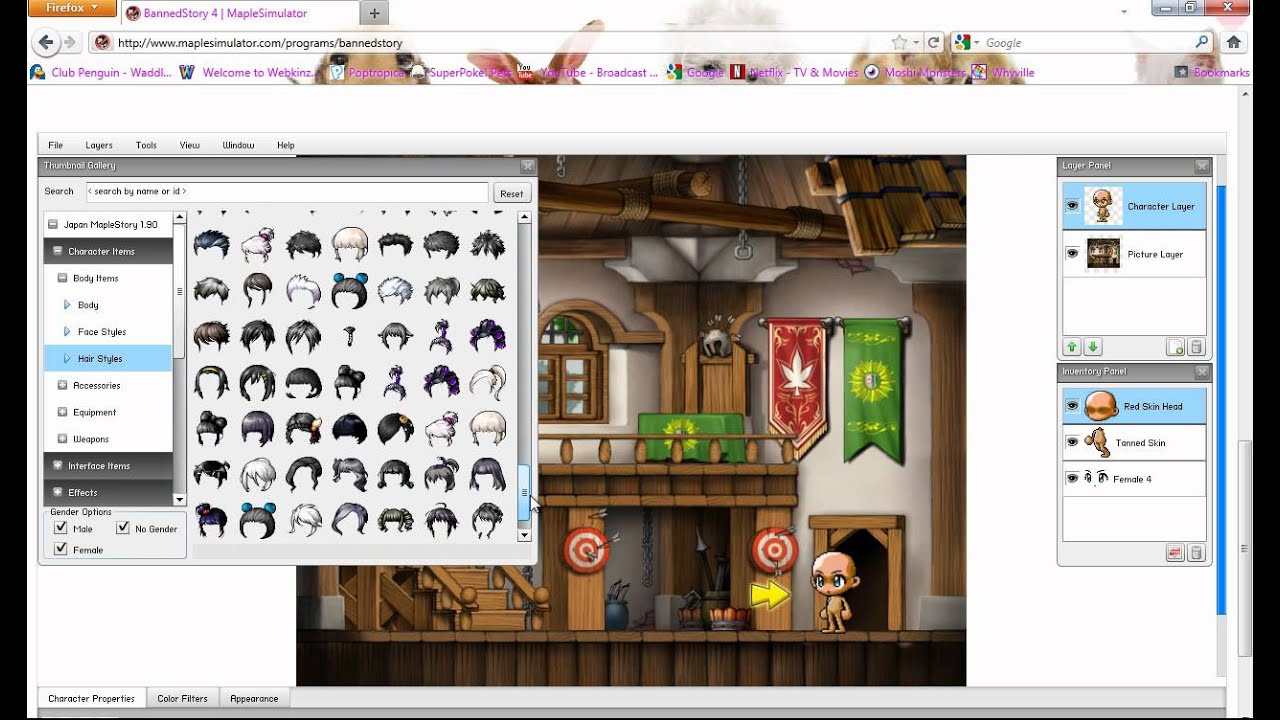This screenshot has width=1280, height=720.
Task: Expand the Accessories category
Action: pos(62,385)
